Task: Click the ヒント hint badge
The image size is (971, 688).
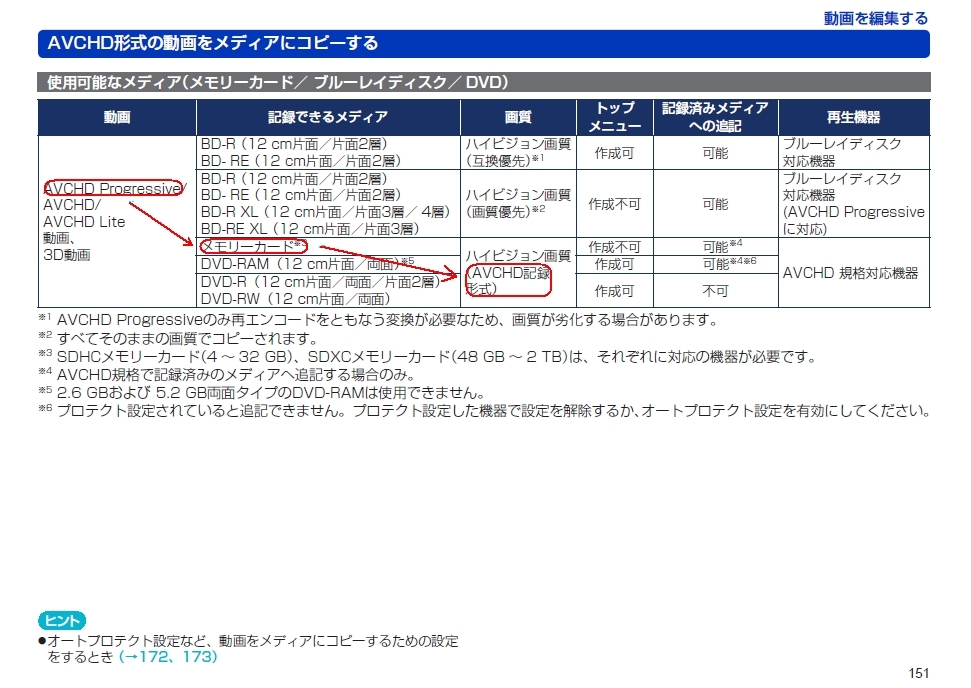Action: (62, 621)
